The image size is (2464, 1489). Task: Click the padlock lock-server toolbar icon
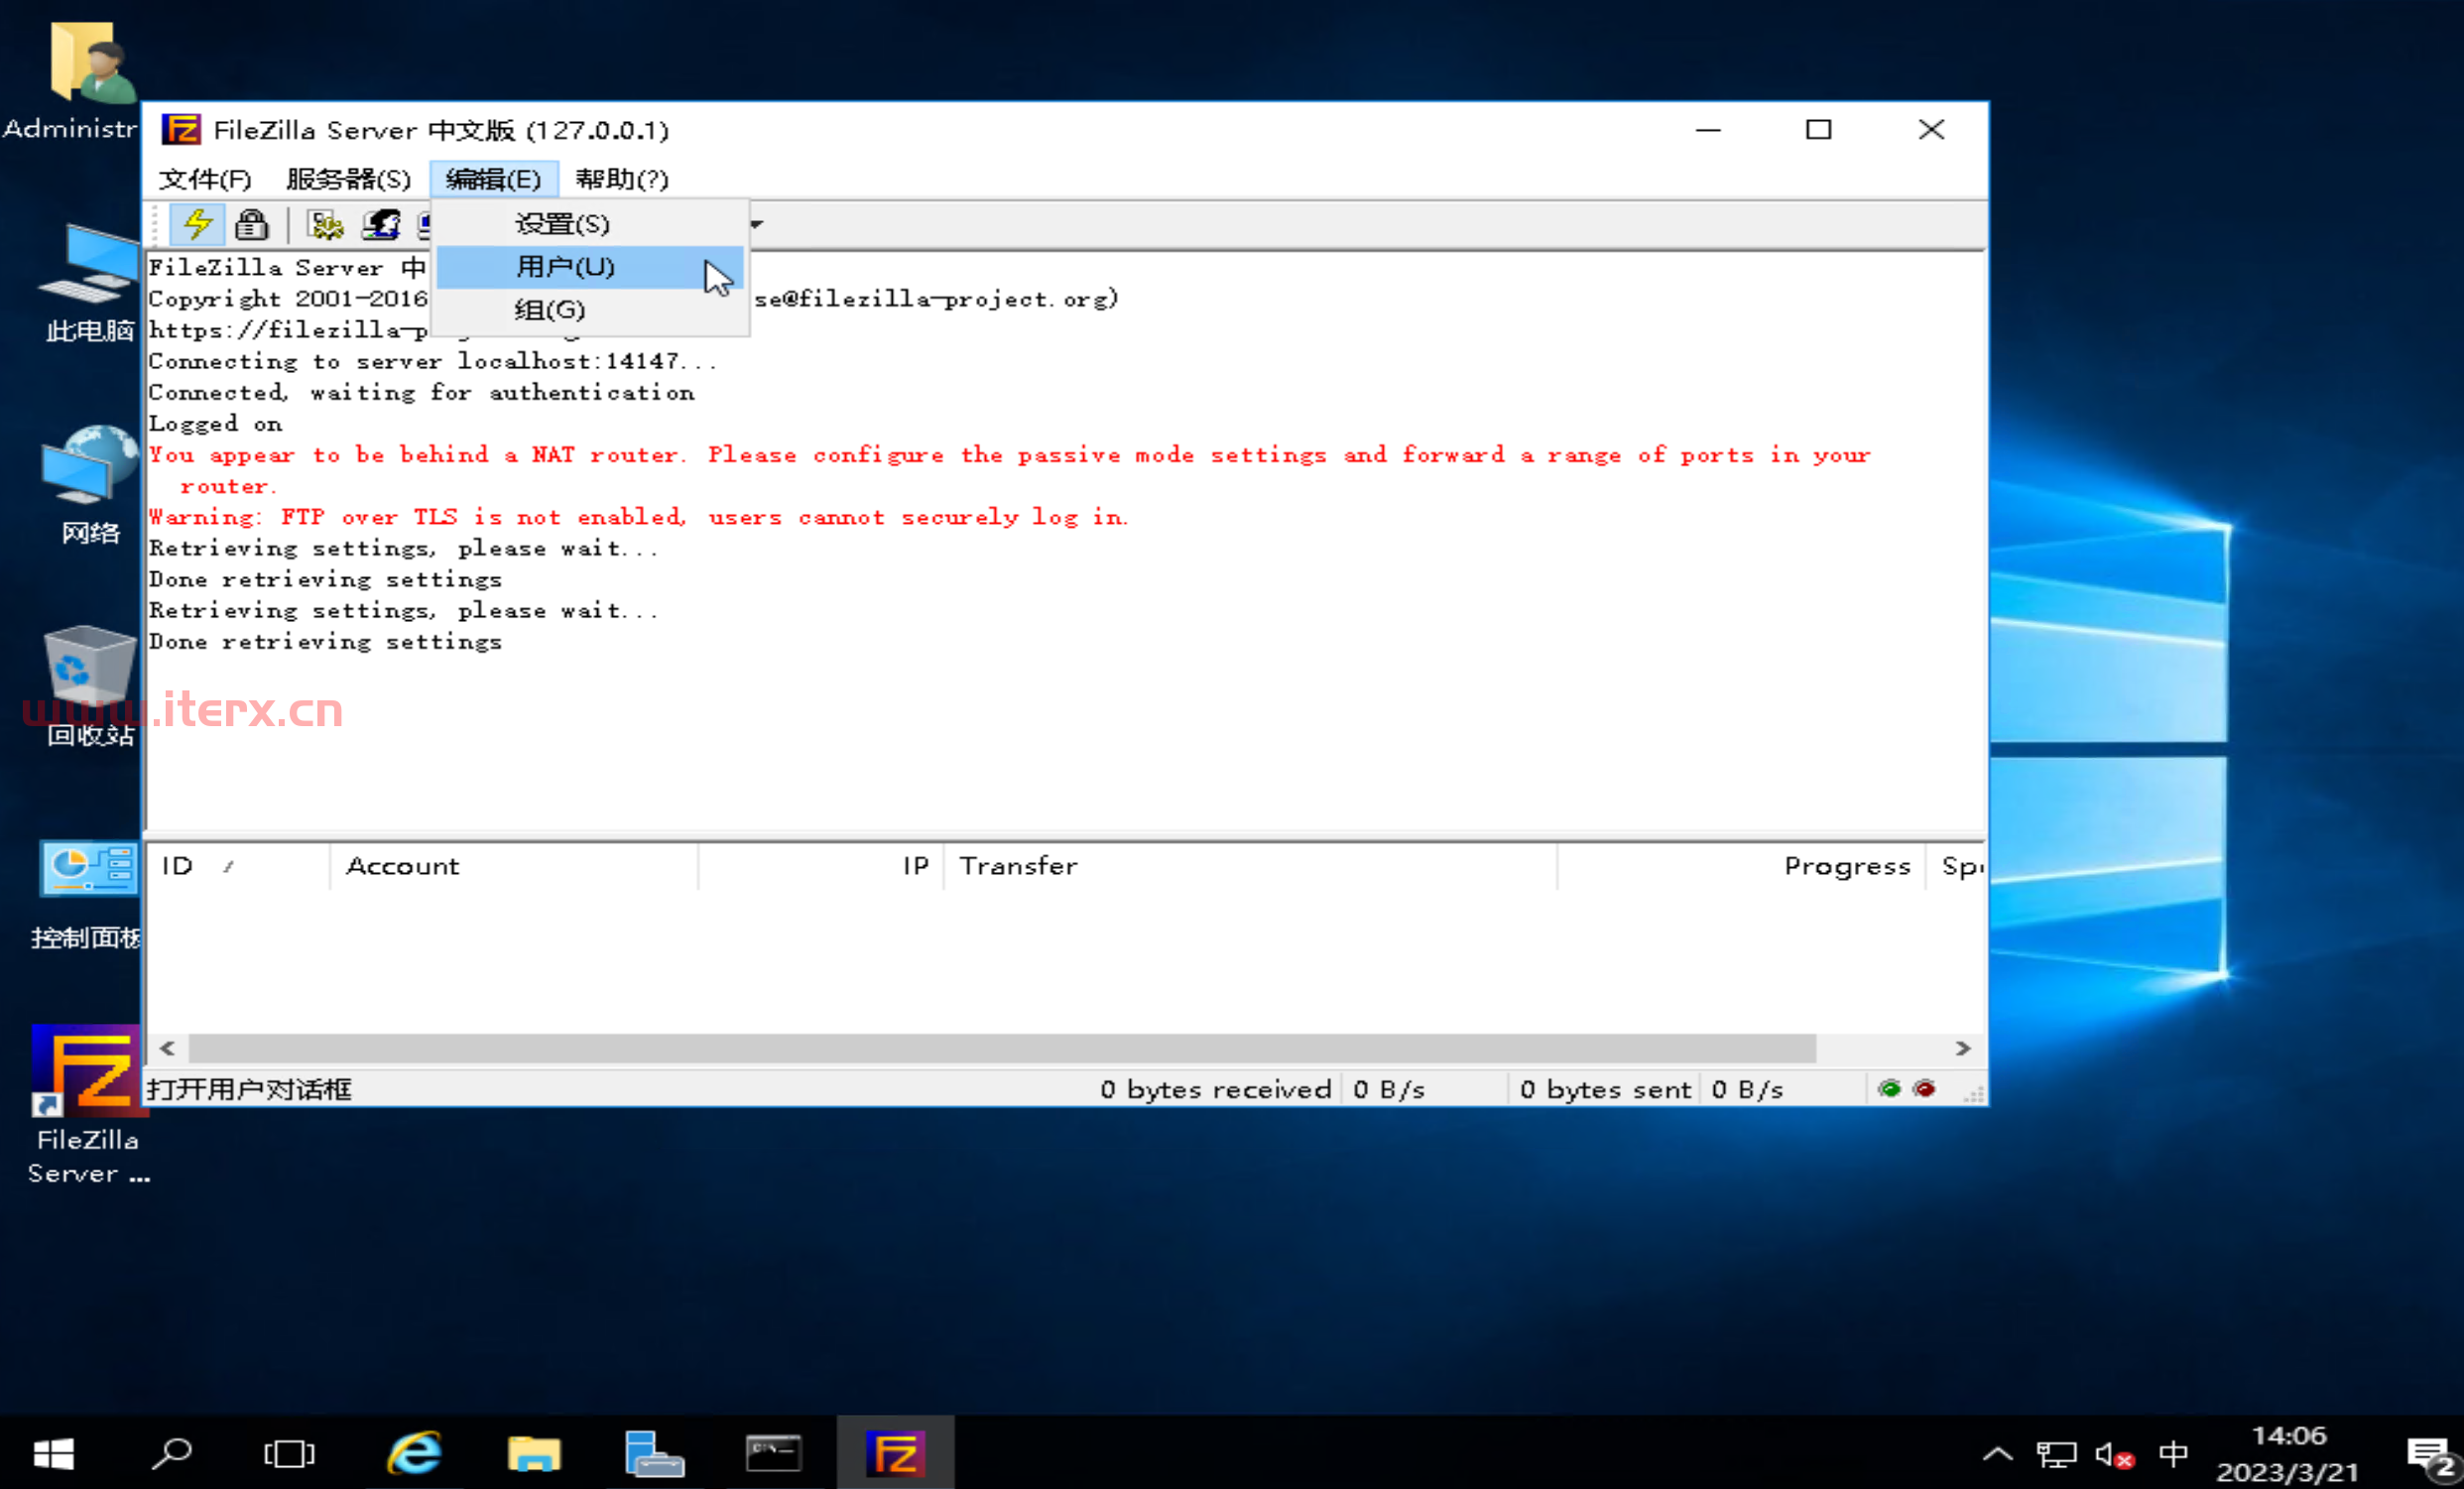click(x=252, y=224)
